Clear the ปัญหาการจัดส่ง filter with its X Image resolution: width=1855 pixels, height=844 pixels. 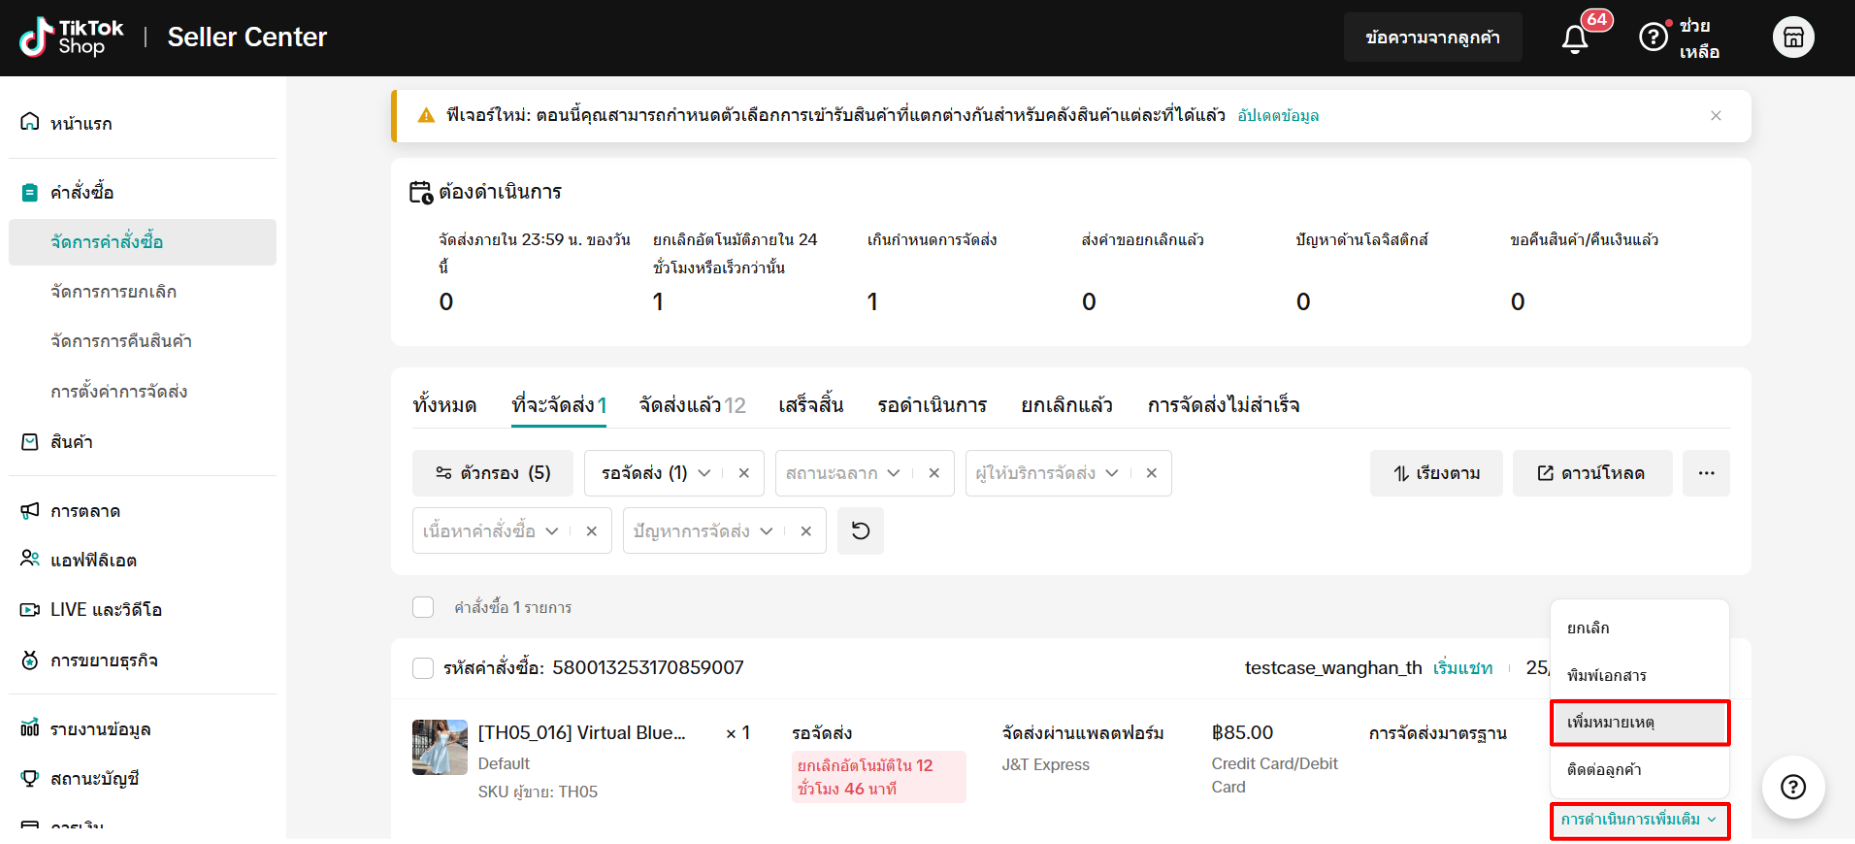pos(806,531)
